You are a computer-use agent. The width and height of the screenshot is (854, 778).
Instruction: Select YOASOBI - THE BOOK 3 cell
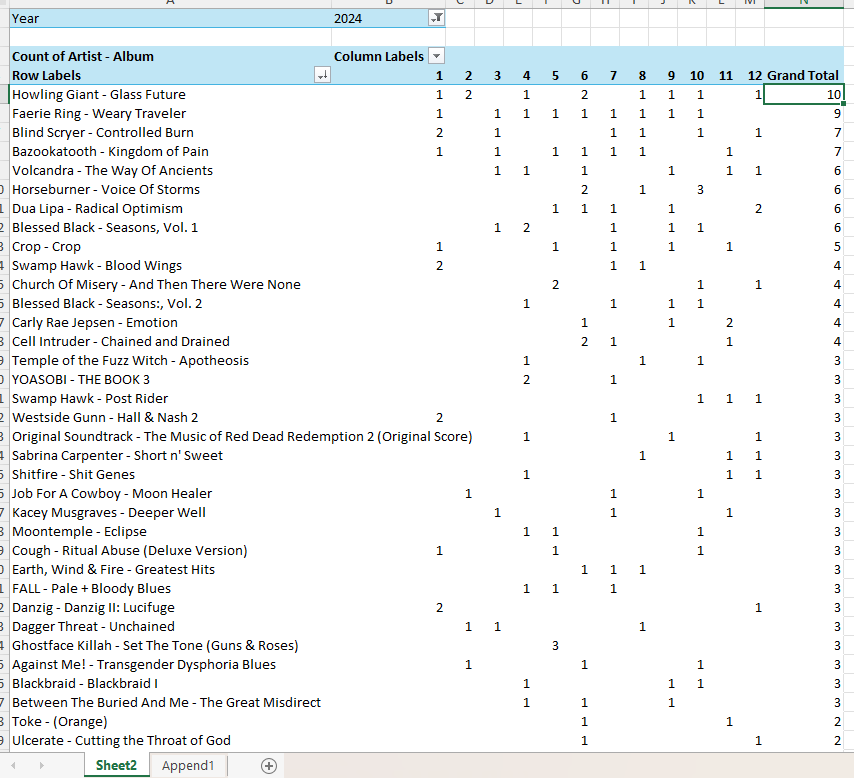tap(170, 379)
